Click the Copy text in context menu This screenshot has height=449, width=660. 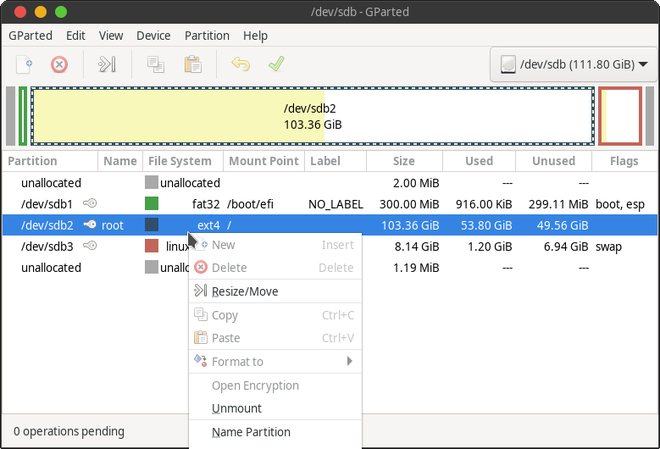[x=225, y=316]
